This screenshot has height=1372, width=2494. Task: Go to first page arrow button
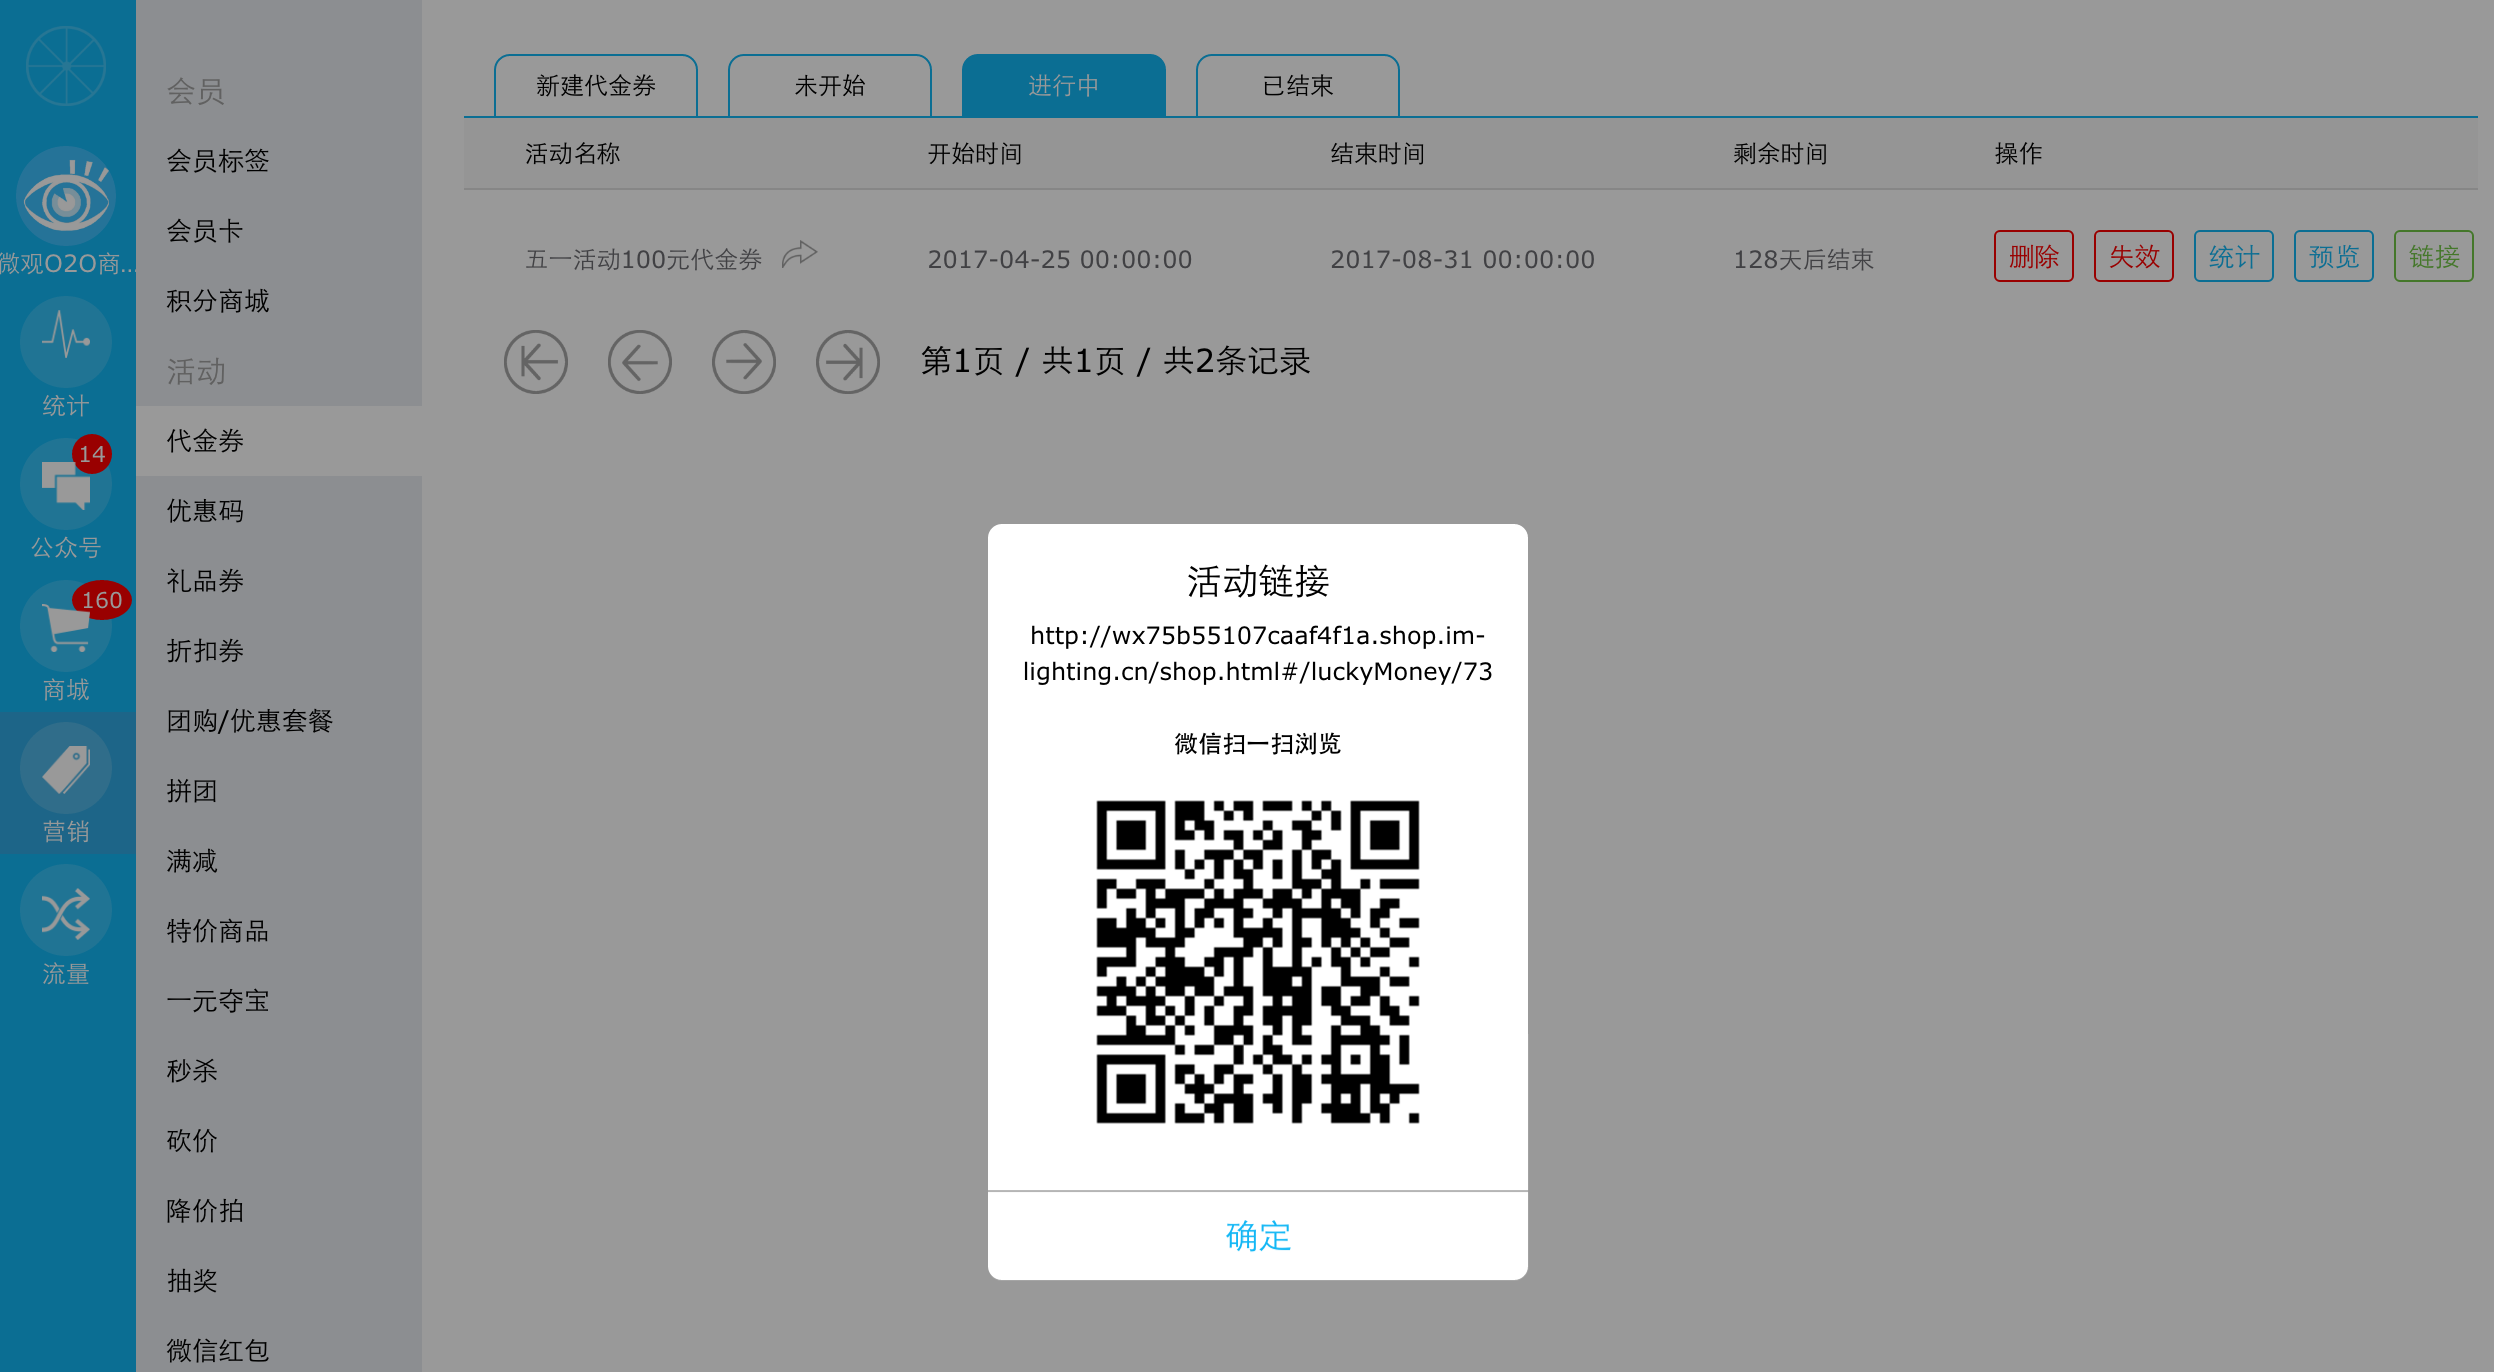536,362
